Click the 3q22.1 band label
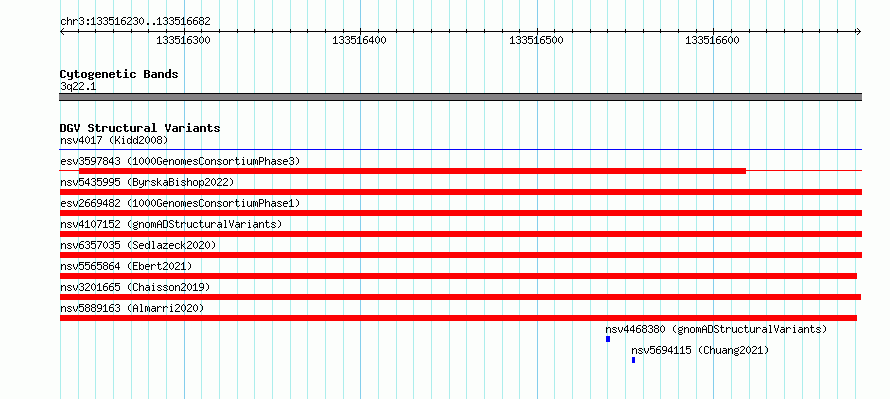This screenshot has height=399, width=890. click(78, 87)
